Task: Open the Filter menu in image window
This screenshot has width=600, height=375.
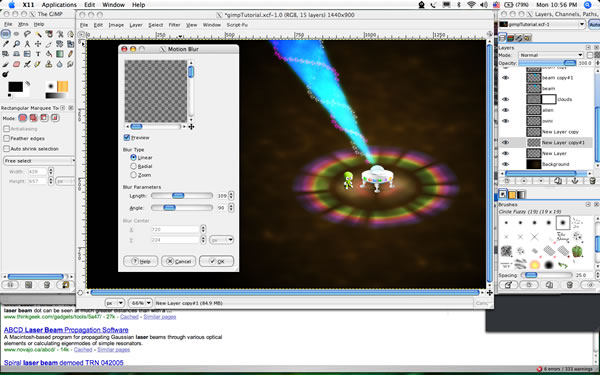Action: click(x=174, y=25)
